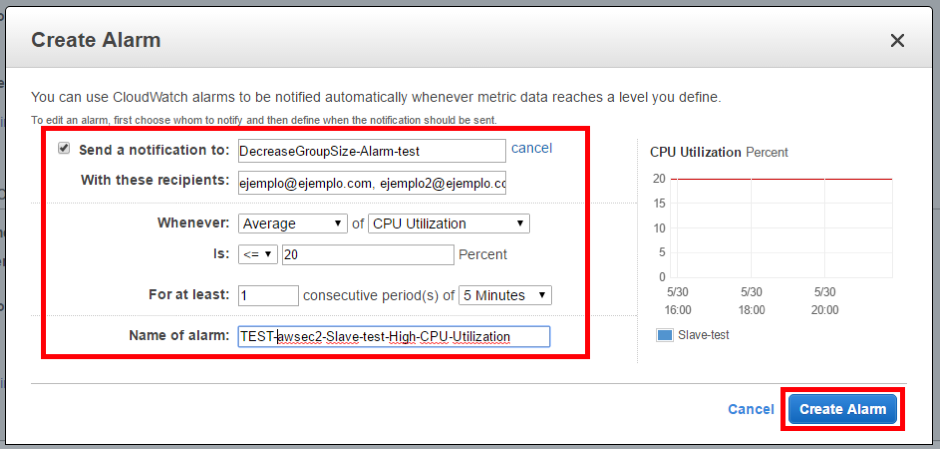The image size is (940, 449).
Task: Close the Create Alarm dialog with X
Action: (897, 41)
